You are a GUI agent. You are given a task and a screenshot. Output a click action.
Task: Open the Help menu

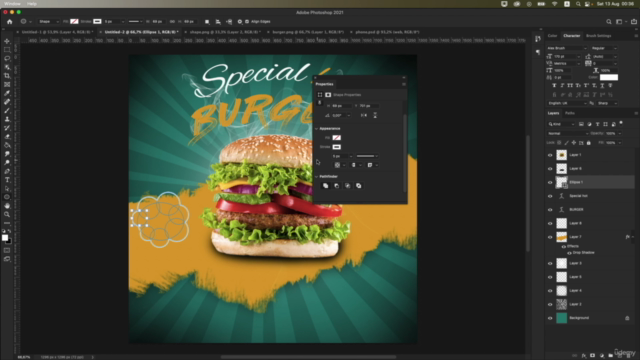(x=32, y=4)
